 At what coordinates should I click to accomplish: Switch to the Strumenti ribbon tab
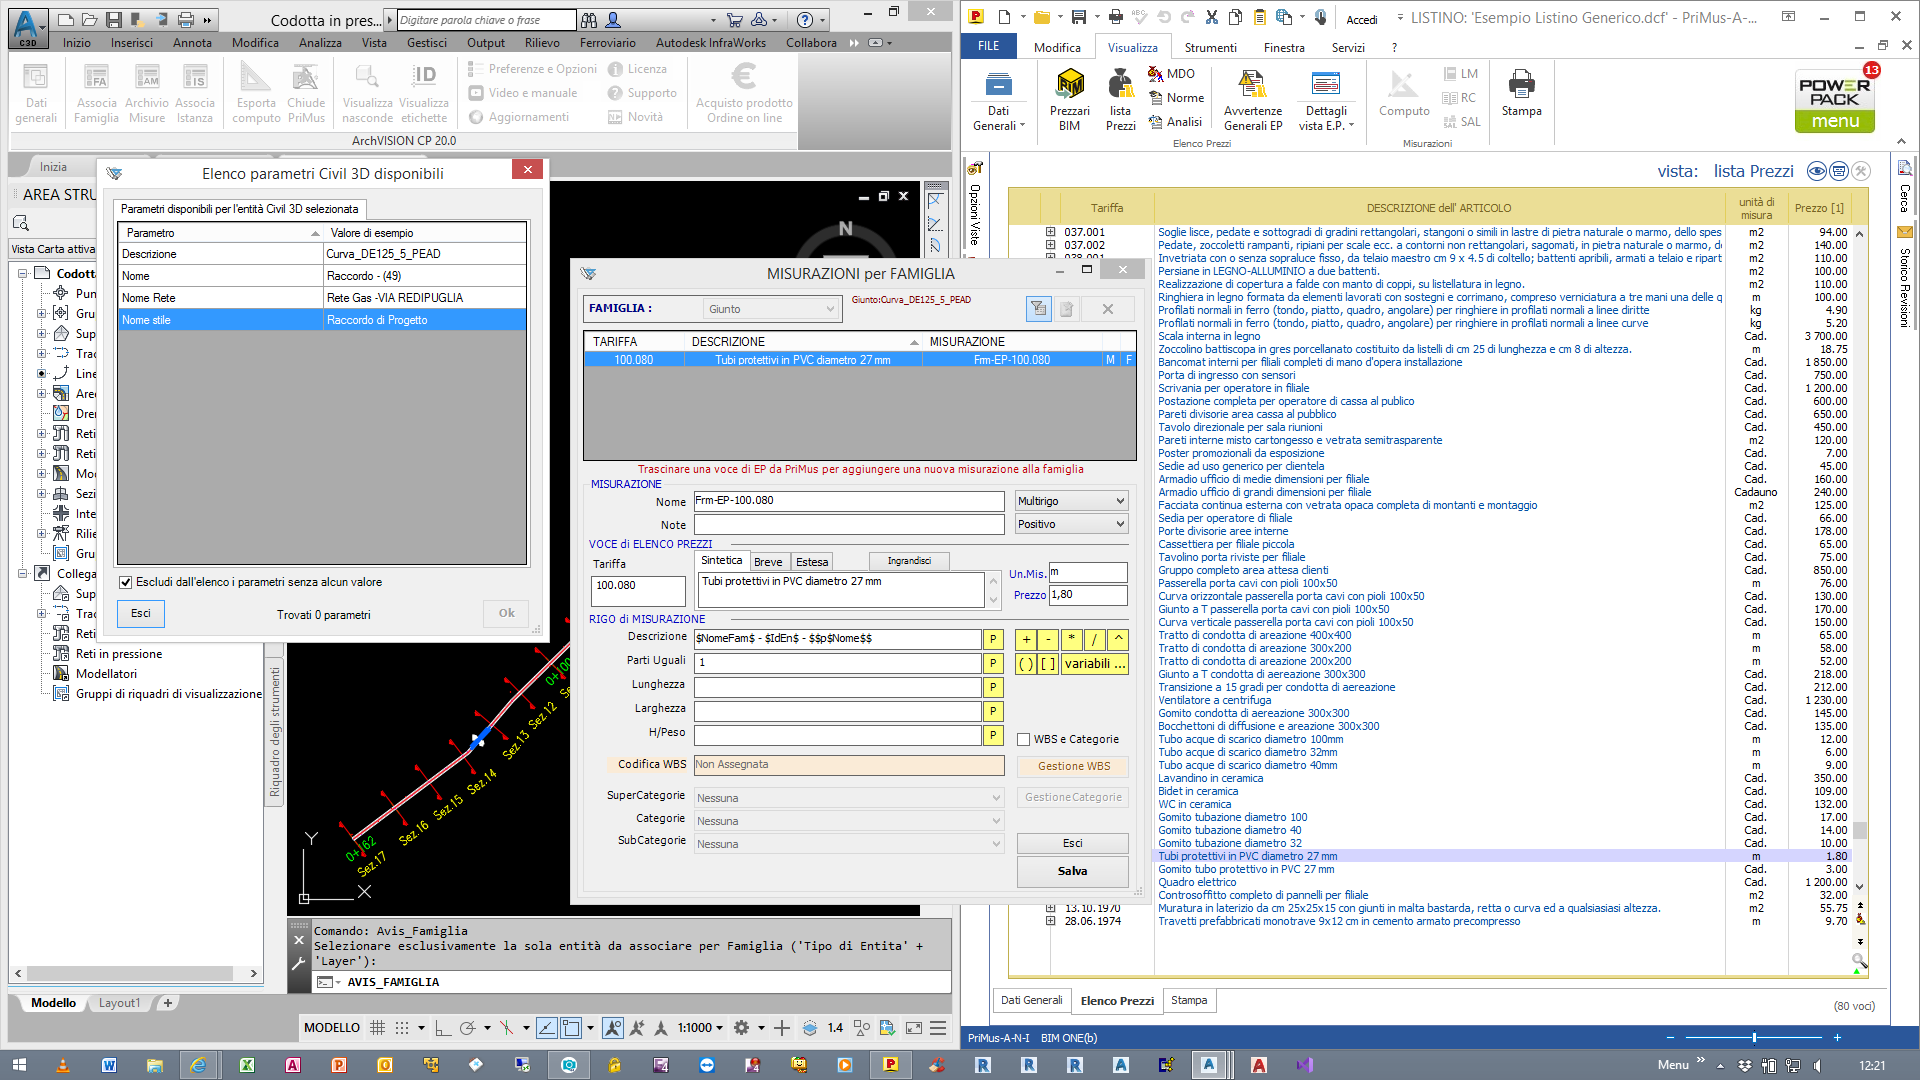click(1210, 47)
